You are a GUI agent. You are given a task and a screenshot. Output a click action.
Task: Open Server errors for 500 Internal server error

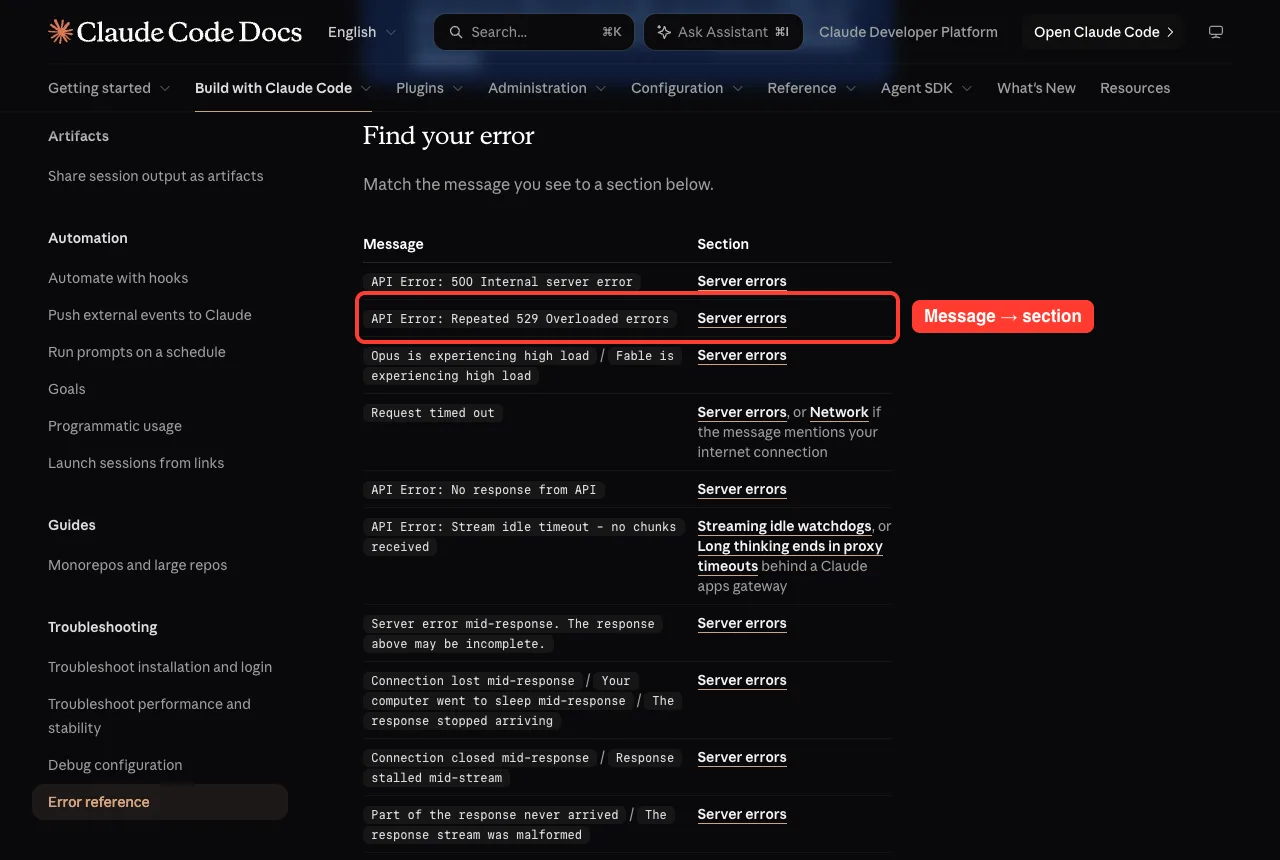click(x=742, y=281)
